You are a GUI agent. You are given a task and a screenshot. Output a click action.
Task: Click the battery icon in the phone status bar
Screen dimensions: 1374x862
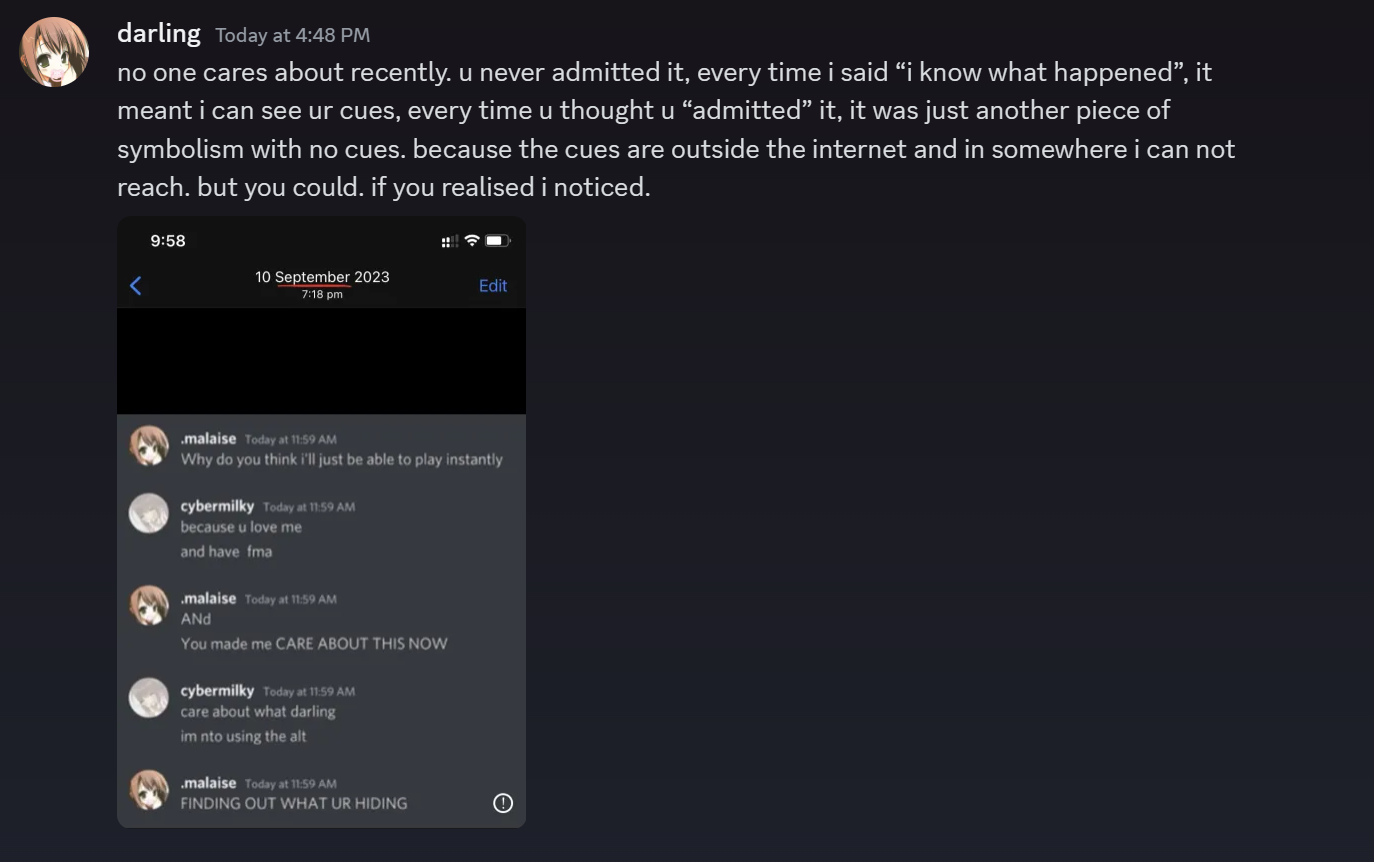497,240
